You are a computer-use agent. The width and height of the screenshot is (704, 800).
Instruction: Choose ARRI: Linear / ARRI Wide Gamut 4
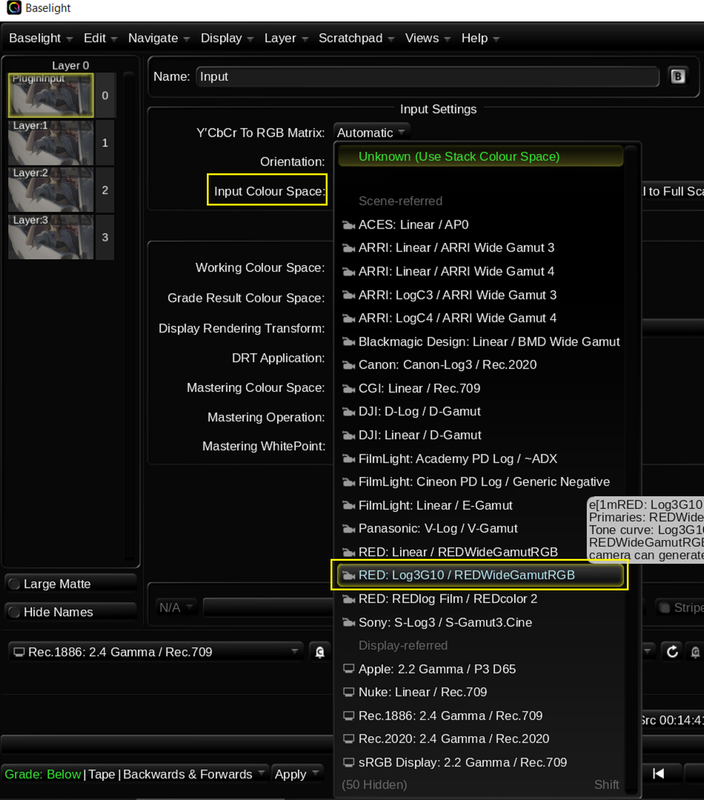point(481,271)
